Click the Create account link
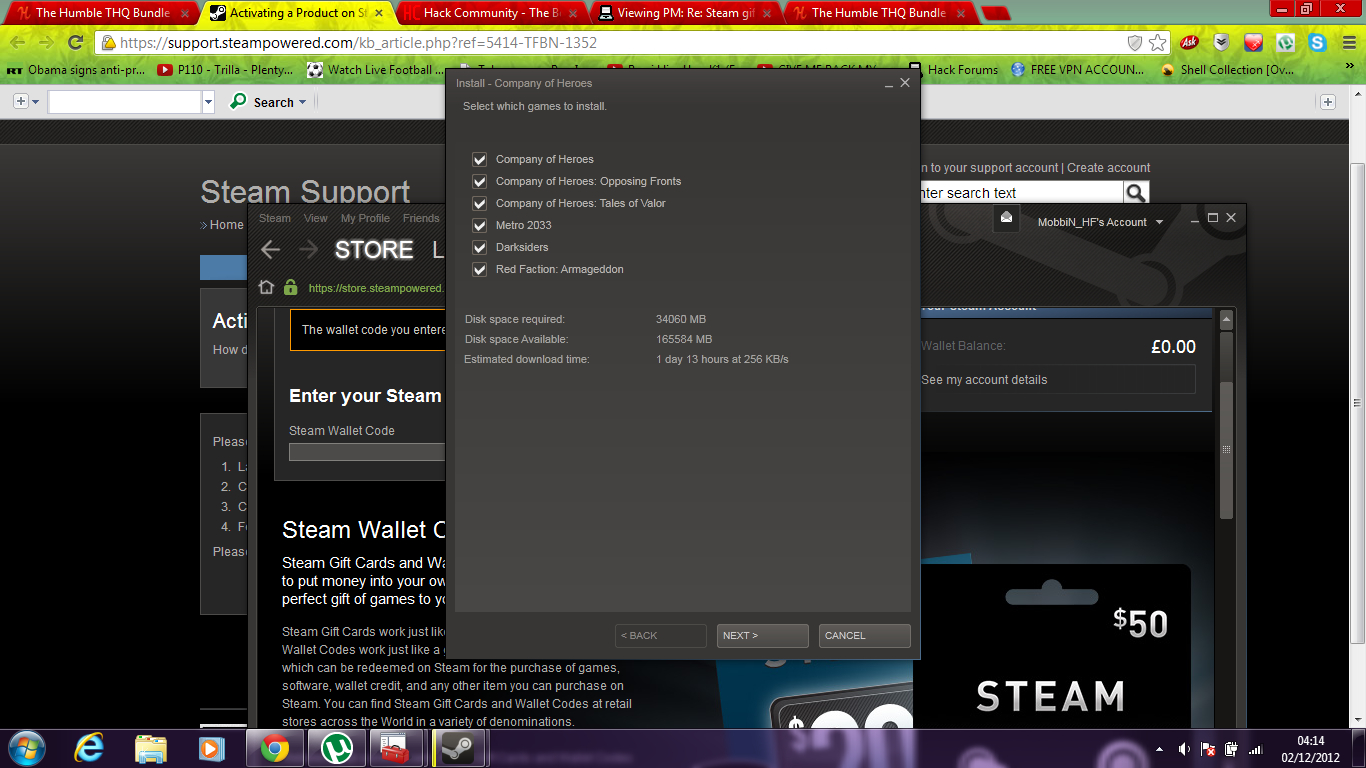This screenshot has height=768, width=1366. [x=1109, y=168]
